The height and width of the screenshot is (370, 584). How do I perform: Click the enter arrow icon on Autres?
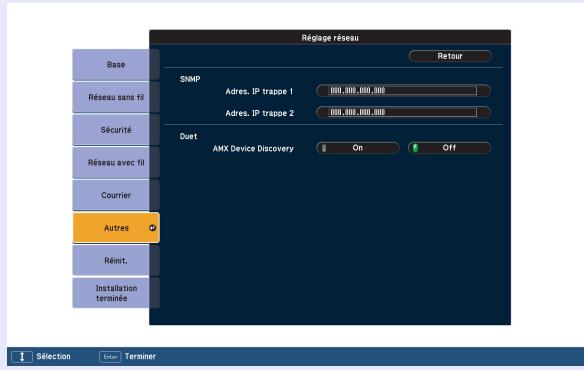click(x=152, y=228)
